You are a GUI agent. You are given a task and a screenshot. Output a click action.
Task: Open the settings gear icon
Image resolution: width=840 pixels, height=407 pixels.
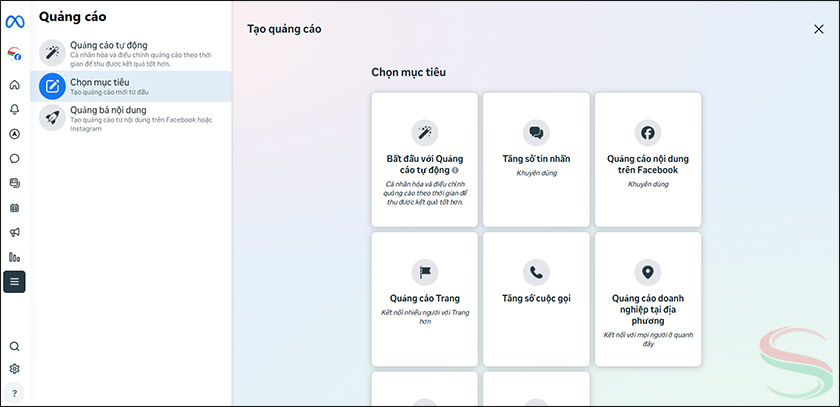tap(14, 369)
